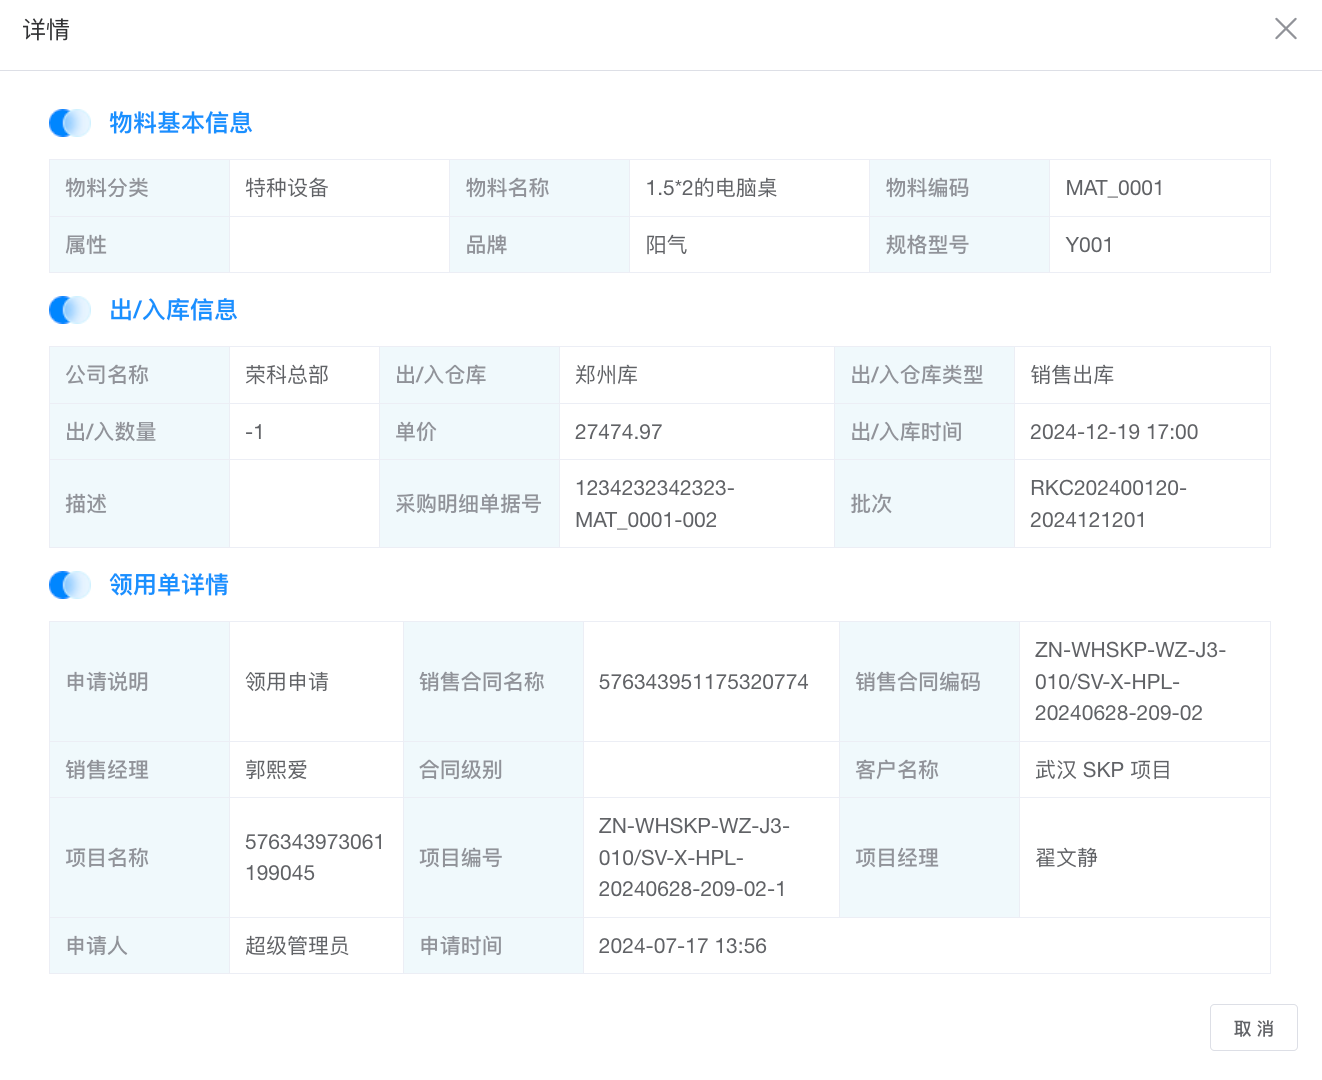The image size is (1322, 1080).
Task: Click the 详情 dialog title
Action: [x=46, y=30]
